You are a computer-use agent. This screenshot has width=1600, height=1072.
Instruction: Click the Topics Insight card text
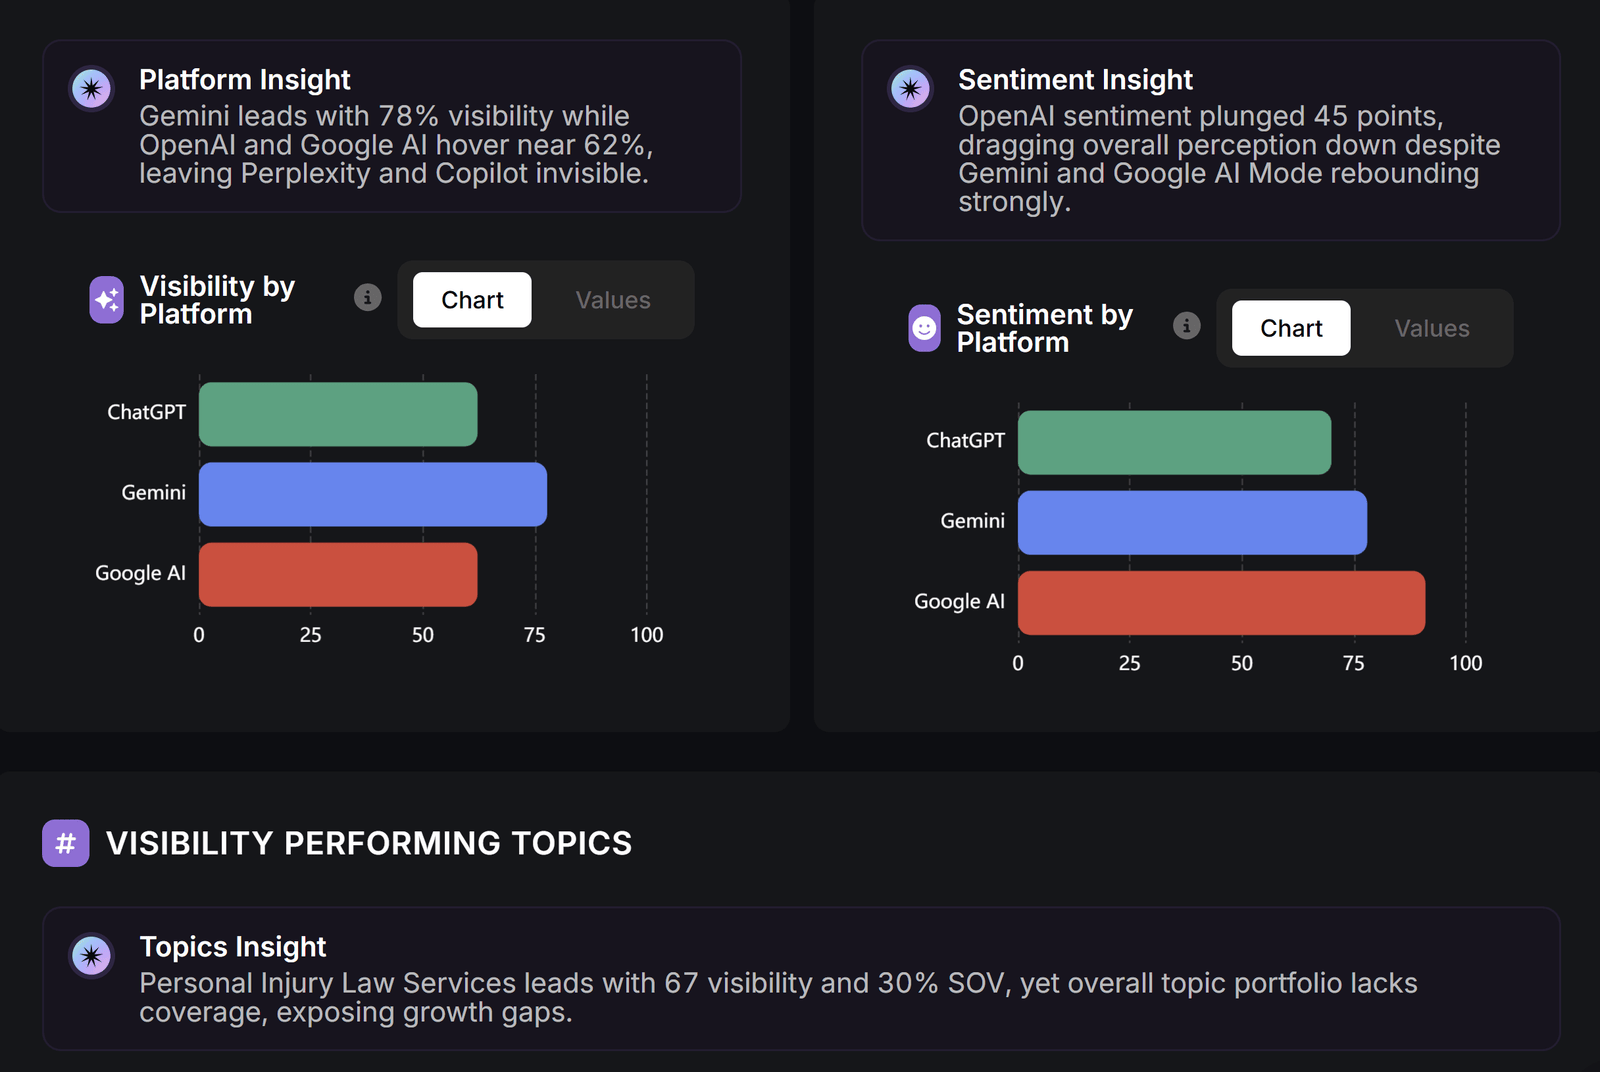click(778, 997)
